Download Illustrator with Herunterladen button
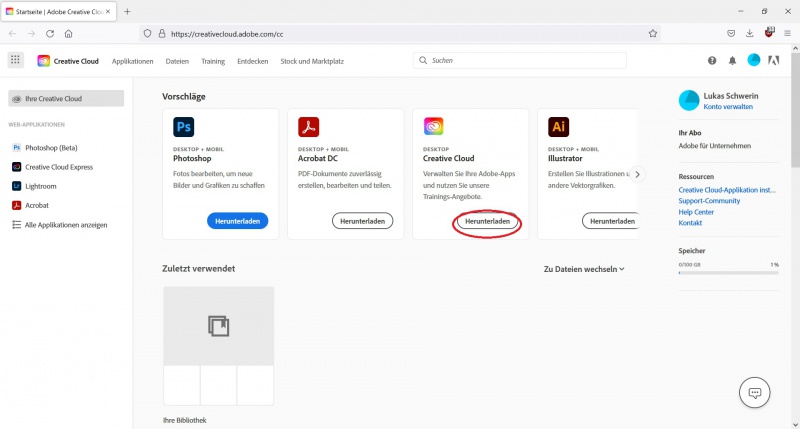Image resolution: width=800 pixels, height=429 pixels. [610, 221]
